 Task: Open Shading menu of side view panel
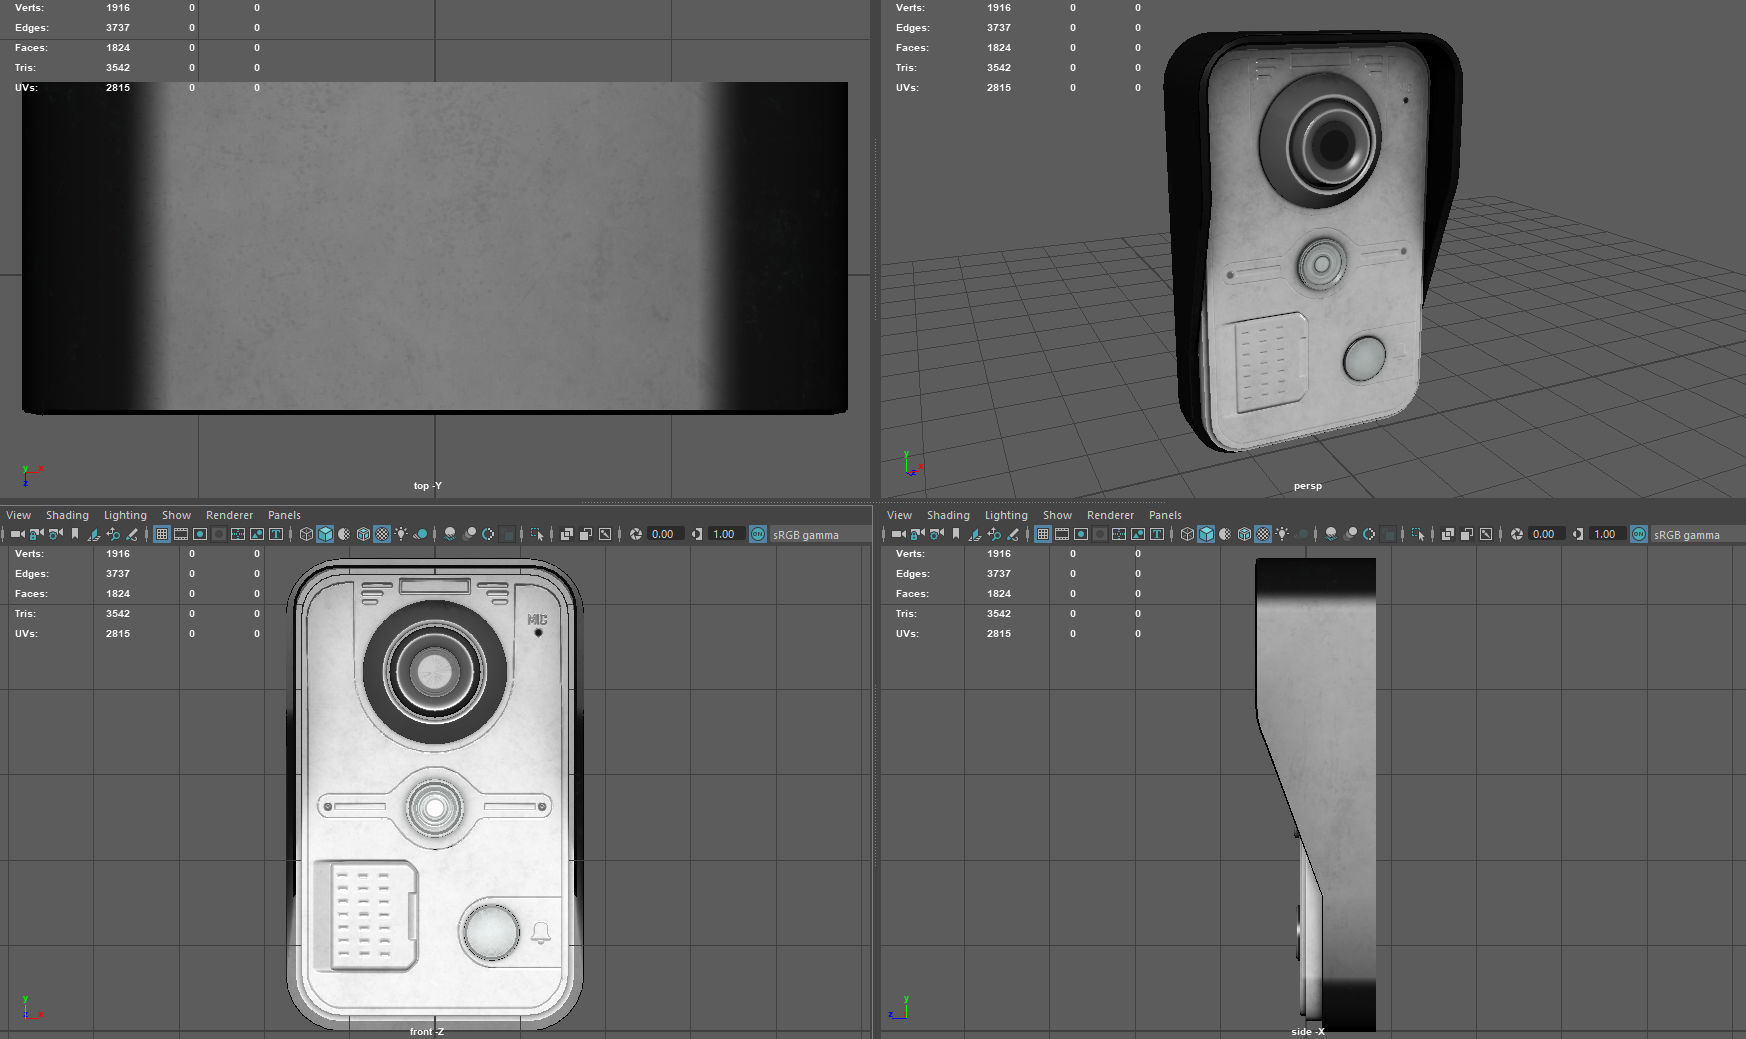[948, 515]
